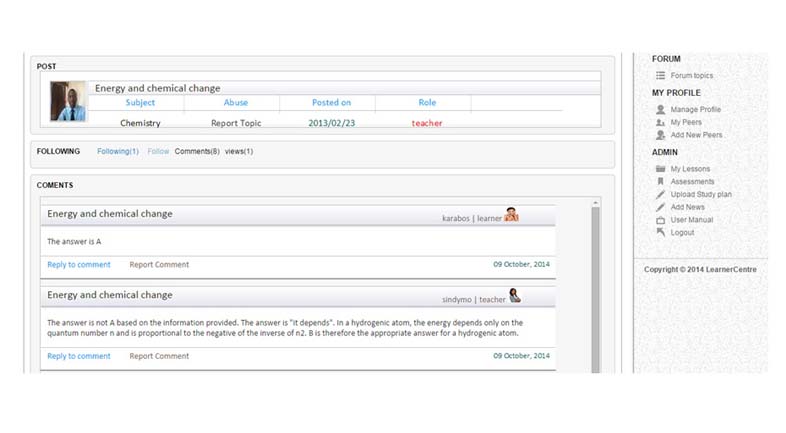Click the Add New Peers icon

660,135
